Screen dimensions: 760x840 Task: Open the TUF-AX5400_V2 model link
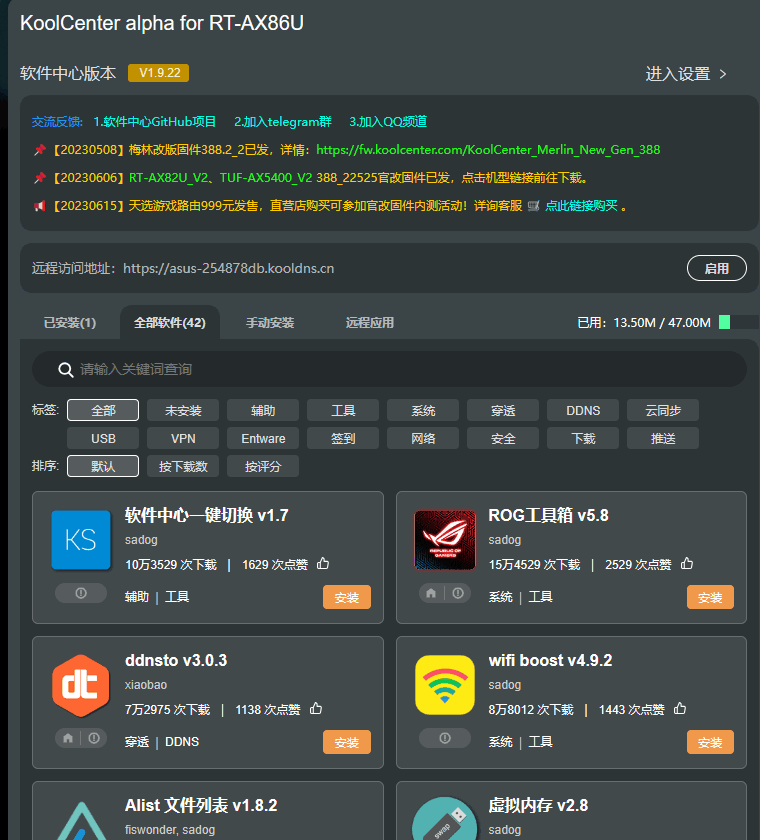266,177
